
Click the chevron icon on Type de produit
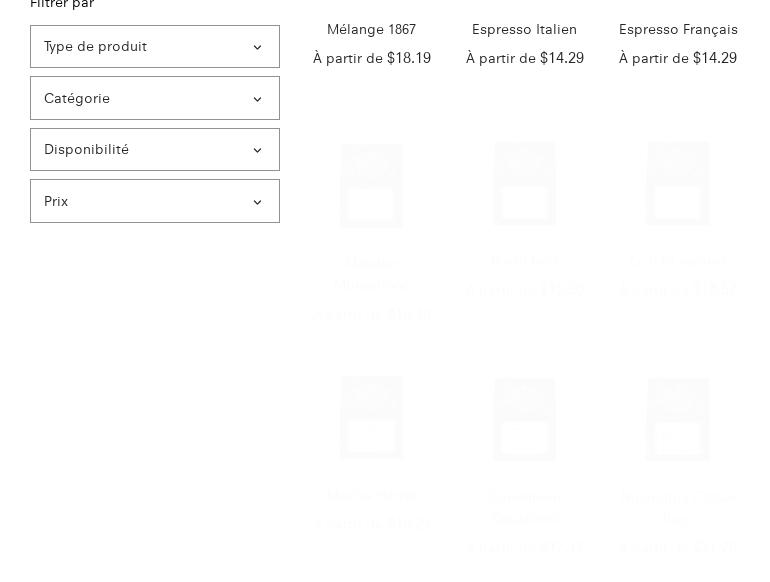[x=257, y=47]
